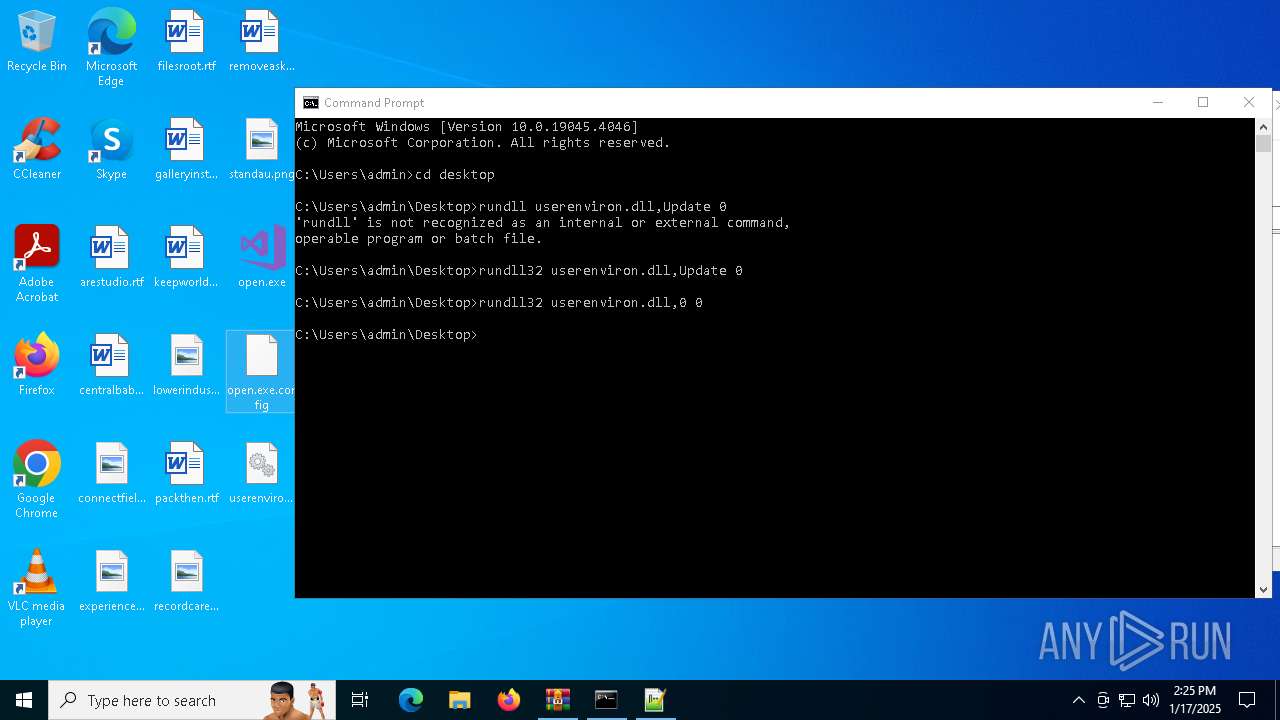Open the clock and date flyout
The image size is (1280, 720).
point(1195,700)
